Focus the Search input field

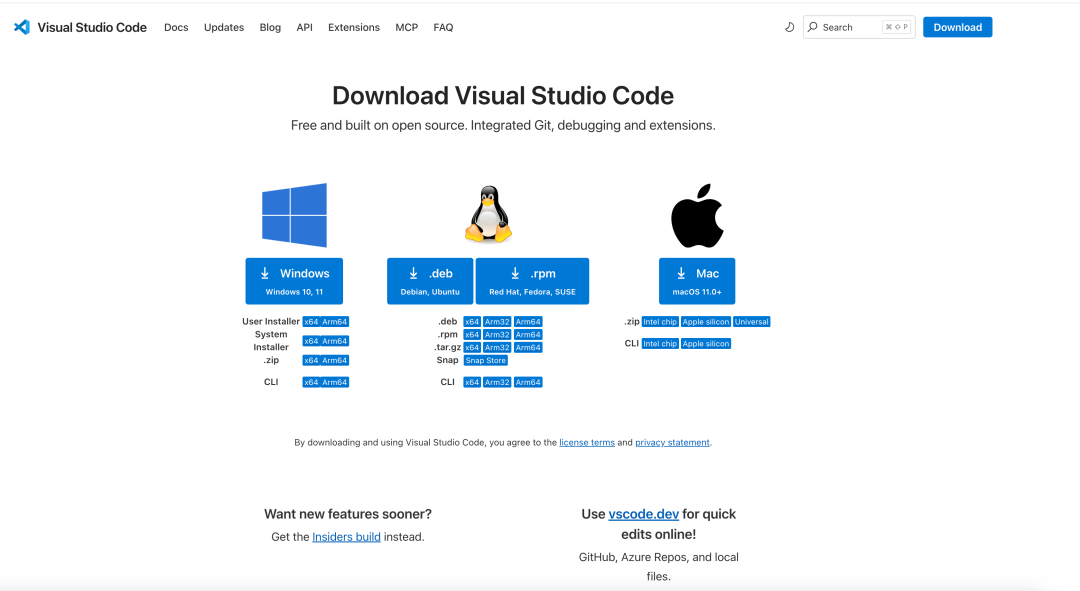pyautogui.click(x=850, y=27)
